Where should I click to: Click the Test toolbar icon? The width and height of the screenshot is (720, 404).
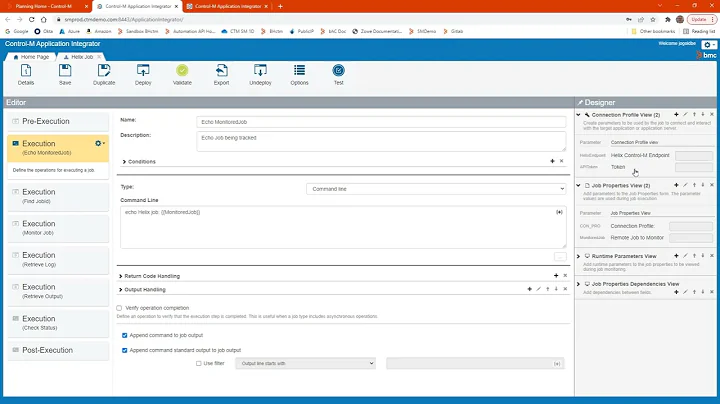(x=338, y=74)
